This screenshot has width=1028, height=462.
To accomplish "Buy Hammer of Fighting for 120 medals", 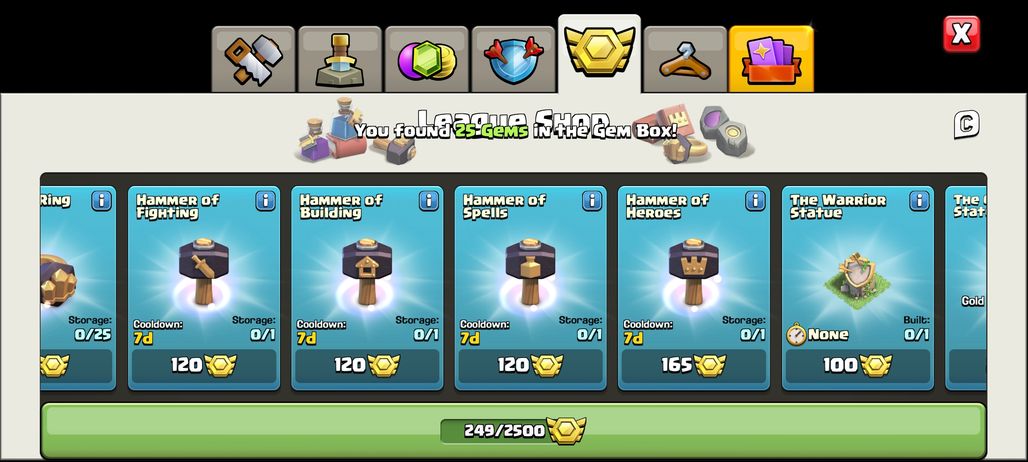I will tap(204, 366).
